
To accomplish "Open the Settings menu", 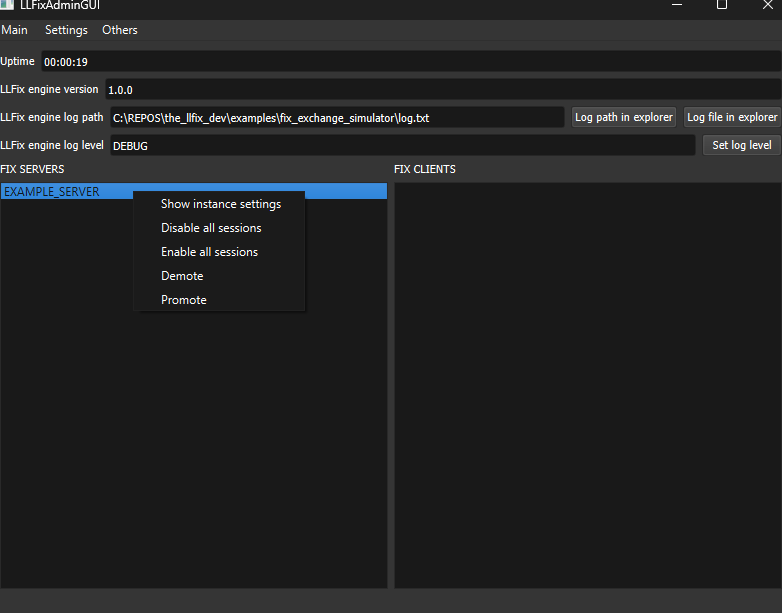I will (x=66, y=30).
